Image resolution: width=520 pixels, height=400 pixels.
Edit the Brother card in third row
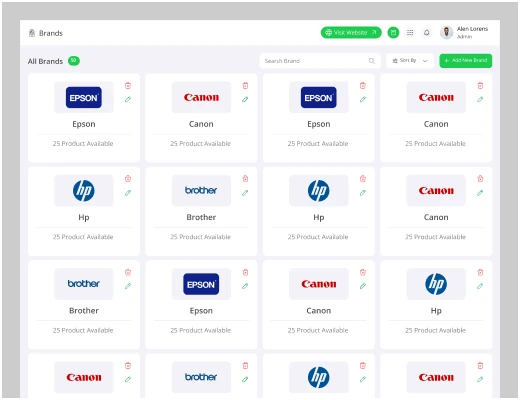coord(128,286)
